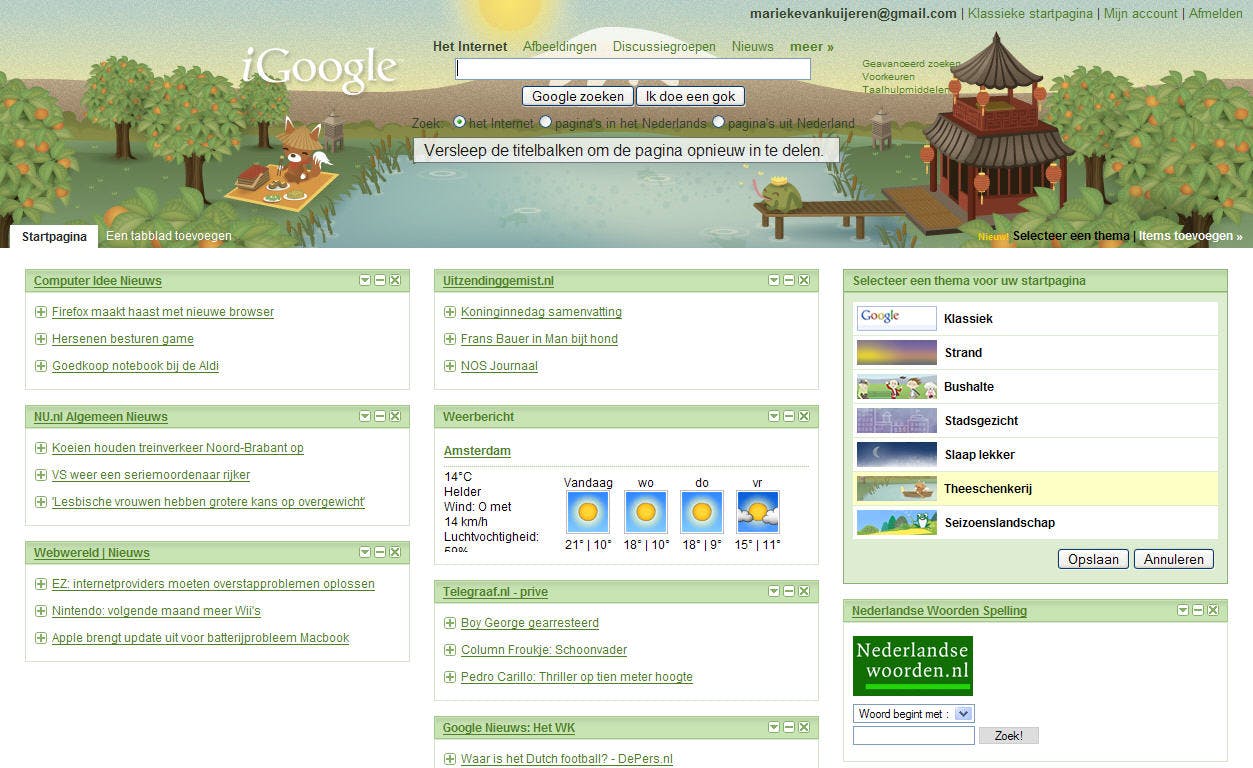Minimize the Uitzendinggemist.nl gadget
The height and width of the screenshot is (768, 1253).
(x=789, y=280)
